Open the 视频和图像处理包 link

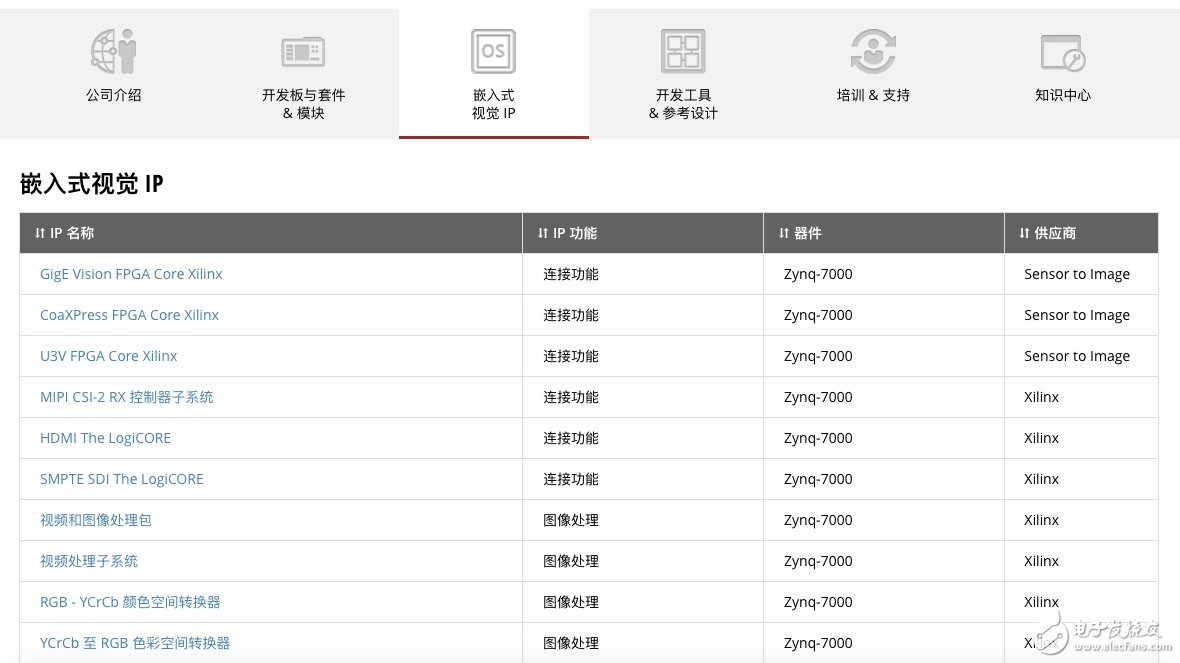pyautogui.click(x=95, y=520)
